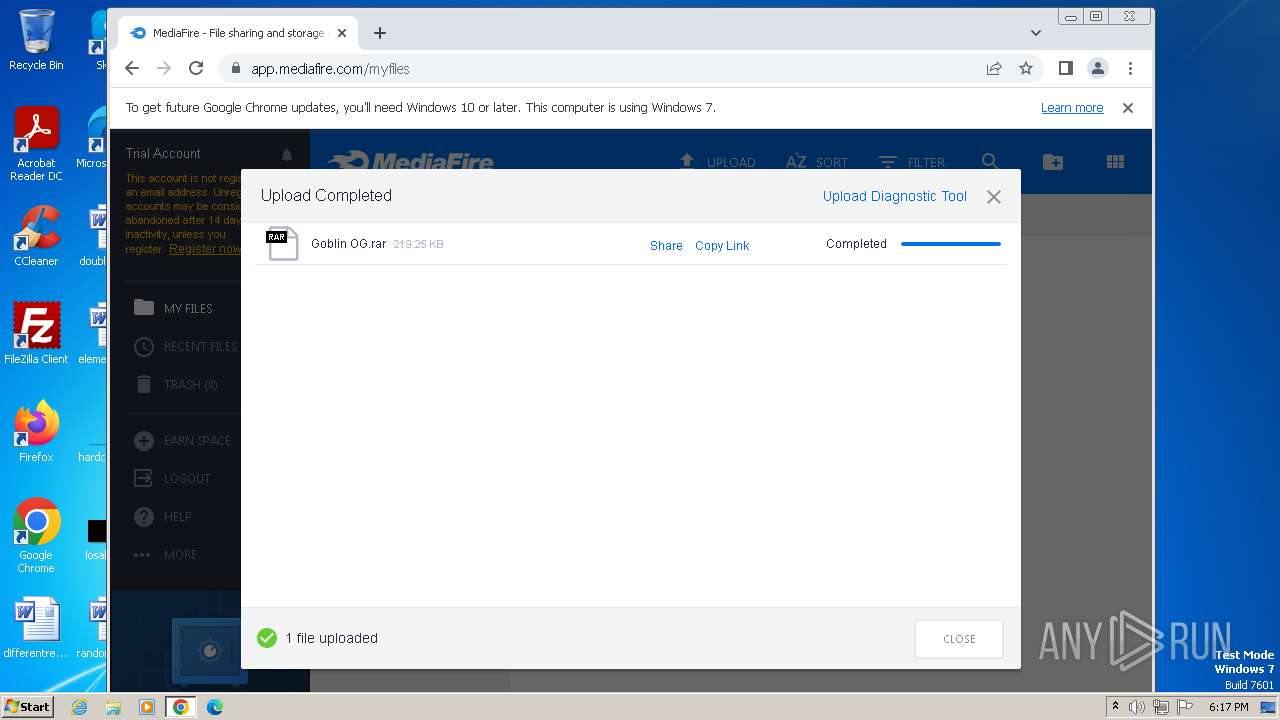Dismiss the Chrome update notification bar
Image resolution: width=1280 pixels, height=720 pixels.
pos(1128,108)
